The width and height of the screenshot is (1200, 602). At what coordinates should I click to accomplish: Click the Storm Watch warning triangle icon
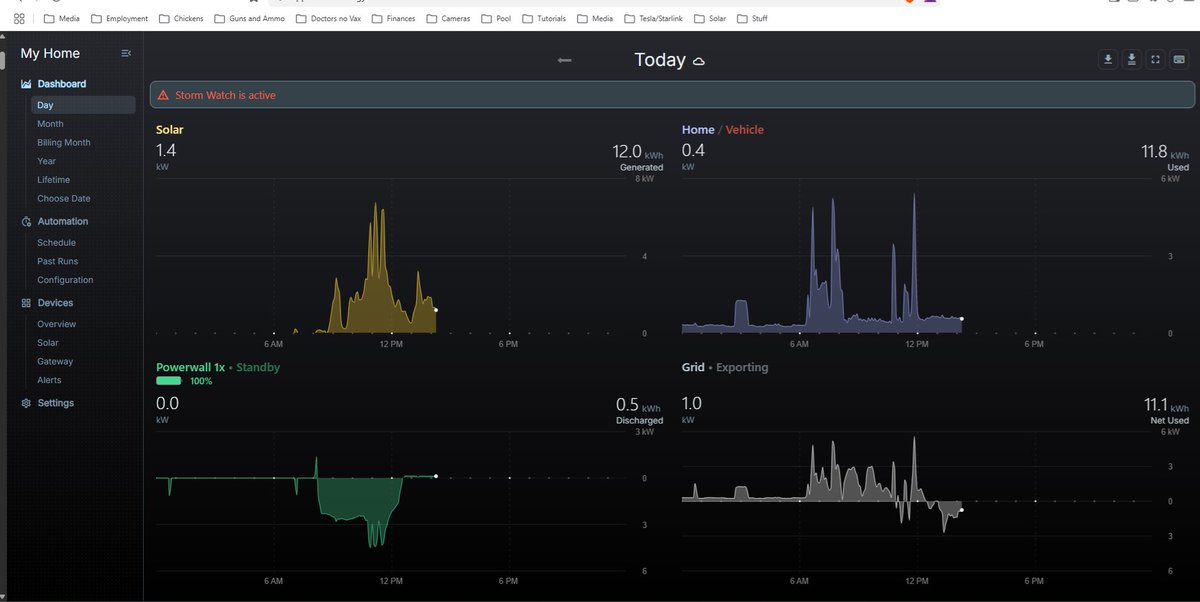[163, 95]
